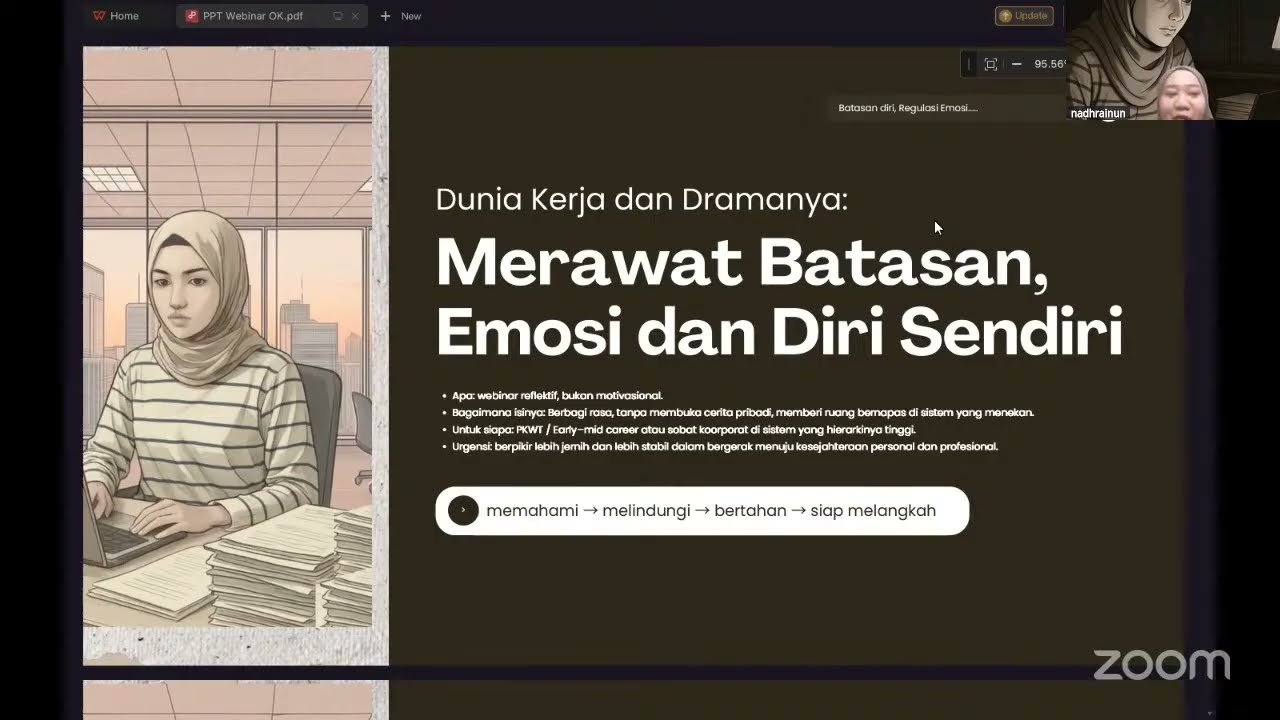The height and width of the screenshot is (720, 1280).
Task: Click the bullet starting 'Urgensi: berpikir lebih jernih'
Action: coord(724,446)
